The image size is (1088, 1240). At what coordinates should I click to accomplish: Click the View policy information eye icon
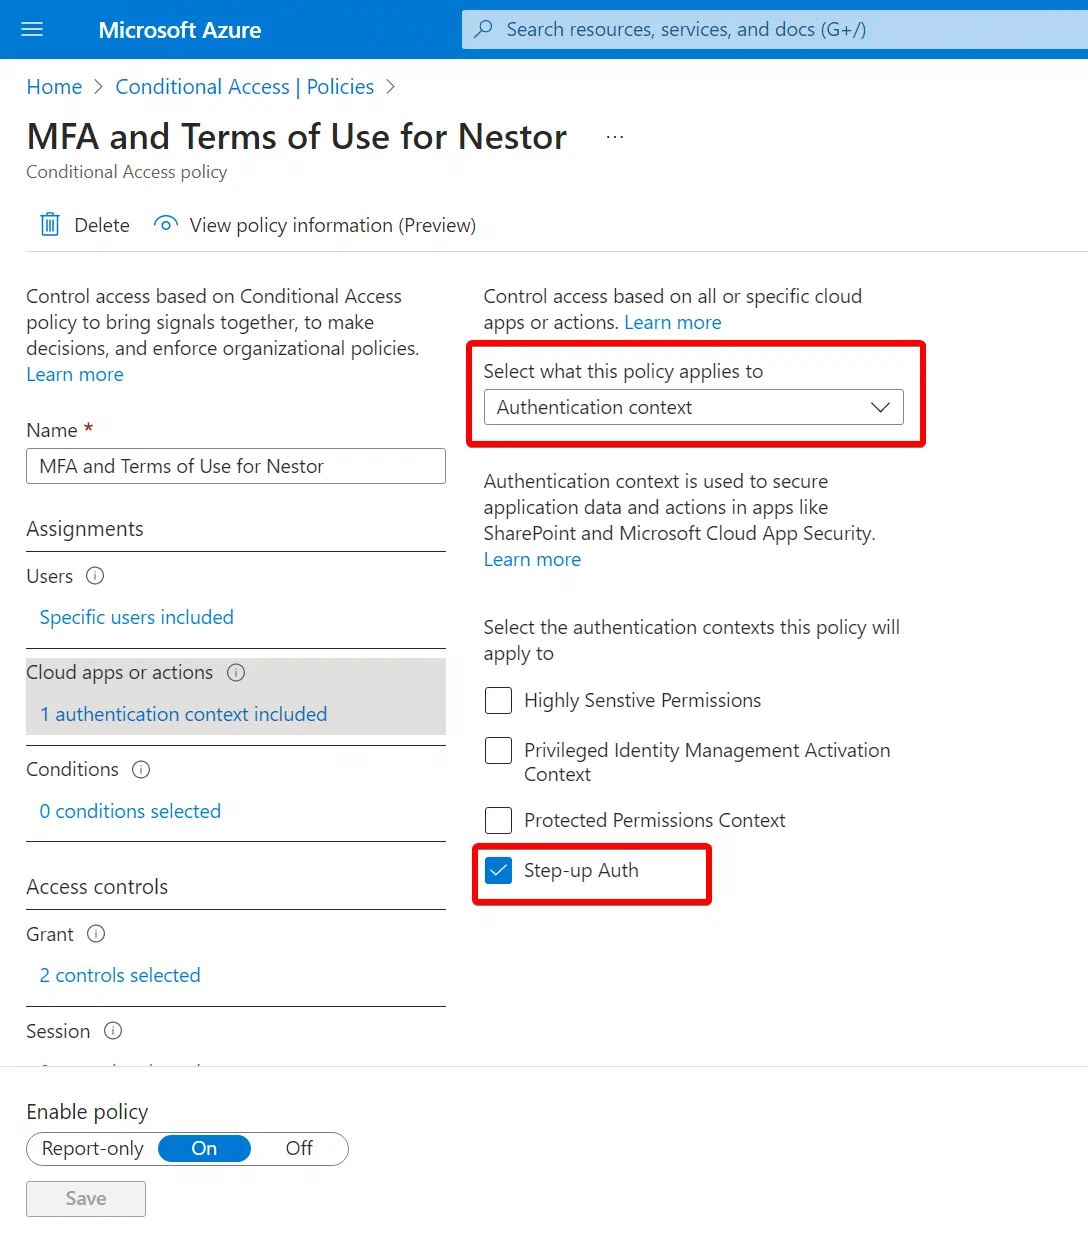[166, 224]
